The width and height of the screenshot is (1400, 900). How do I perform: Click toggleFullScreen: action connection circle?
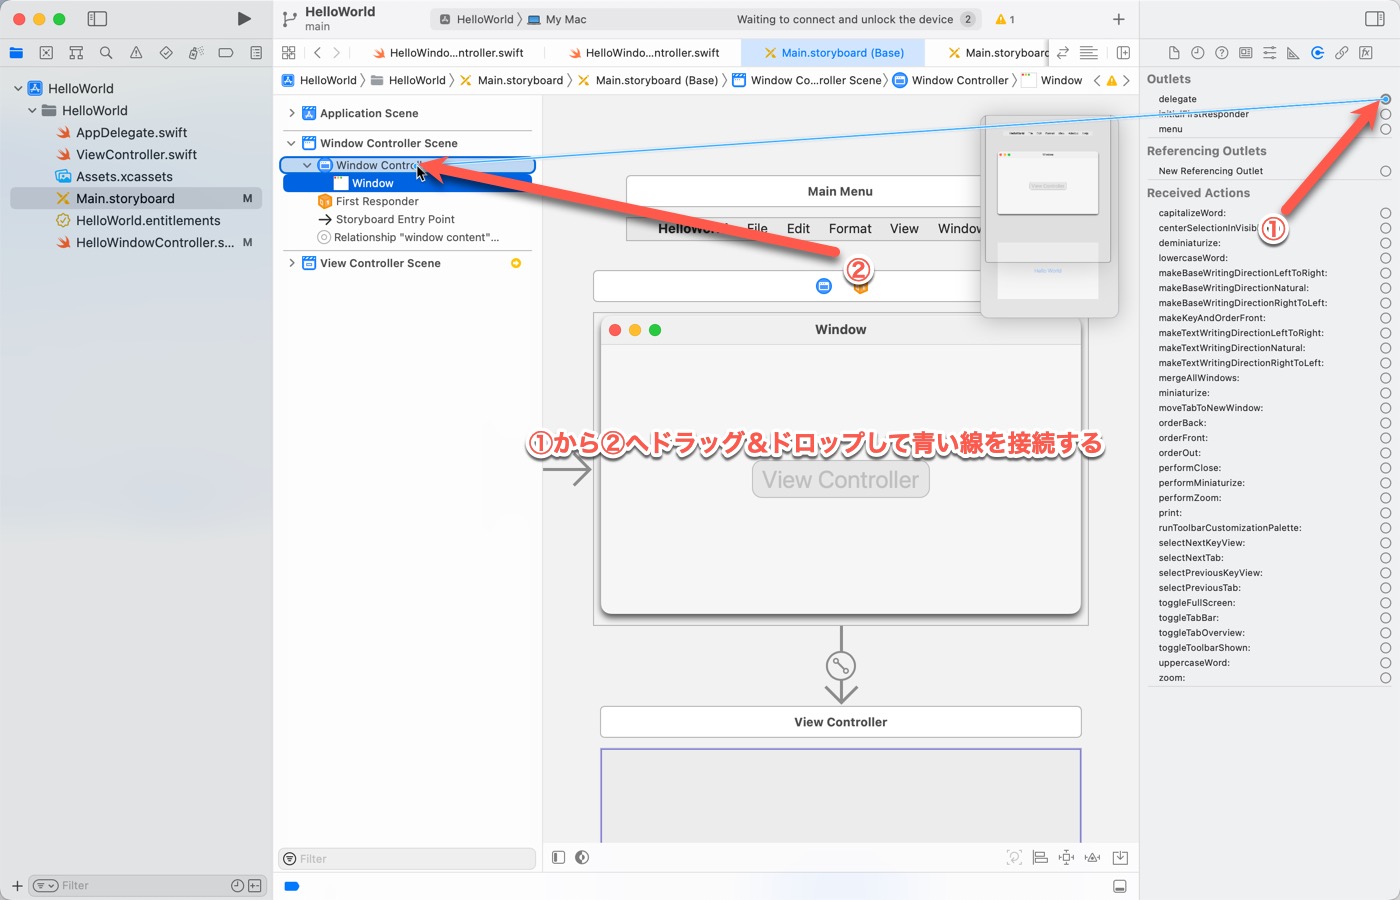(x=1385, y=603)
